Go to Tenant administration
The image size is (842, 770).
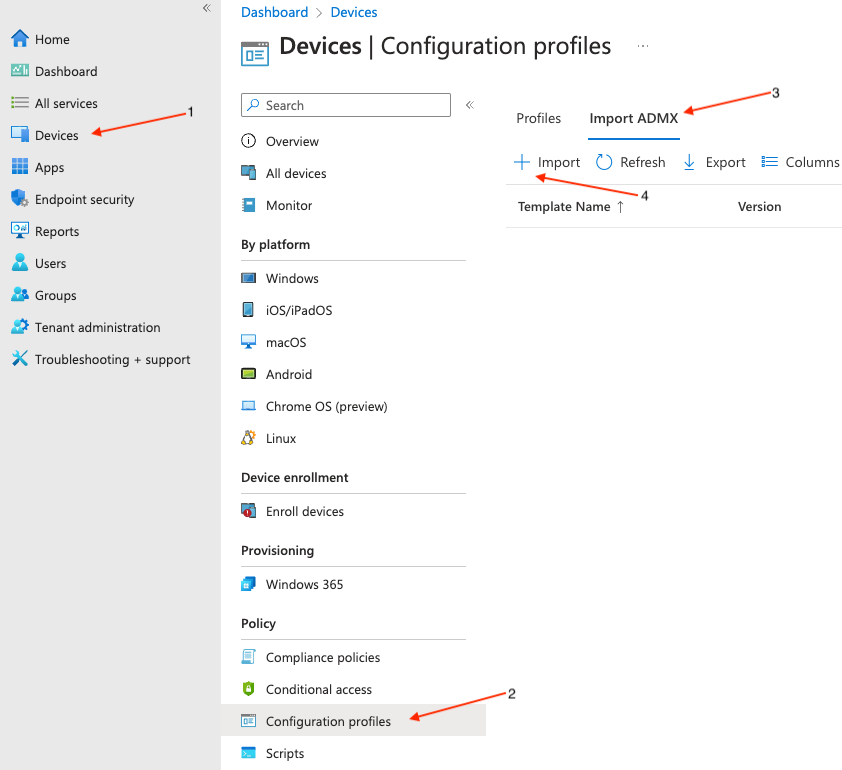click(98, 327)
